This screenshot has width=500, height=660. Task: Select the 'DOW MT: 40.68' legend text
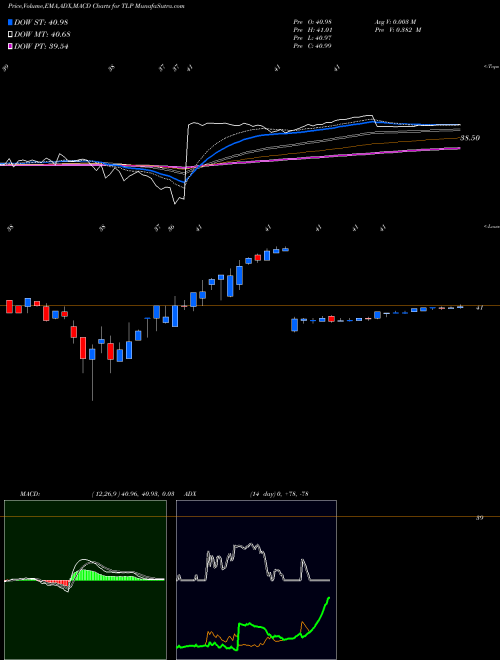(x=42, y=34)
